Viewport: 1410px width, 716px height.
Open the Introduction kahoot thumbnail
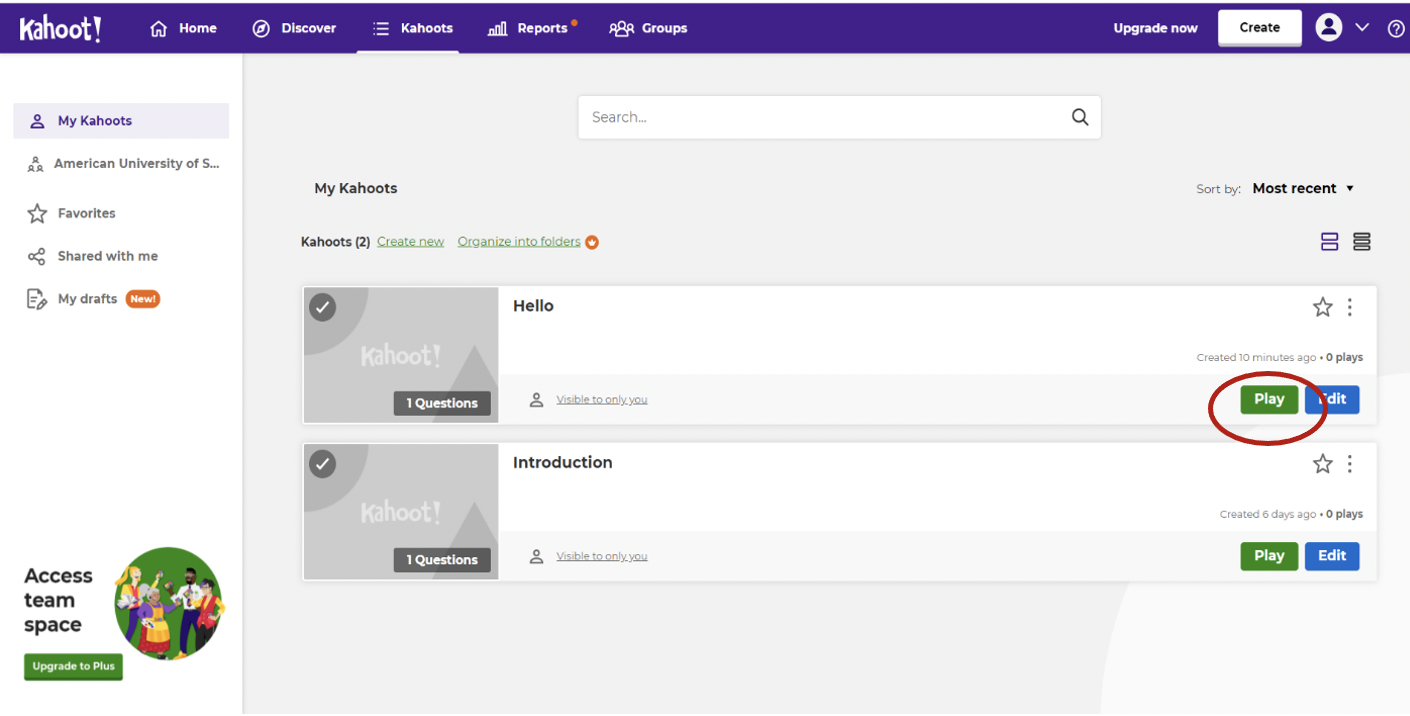(401, 512)
